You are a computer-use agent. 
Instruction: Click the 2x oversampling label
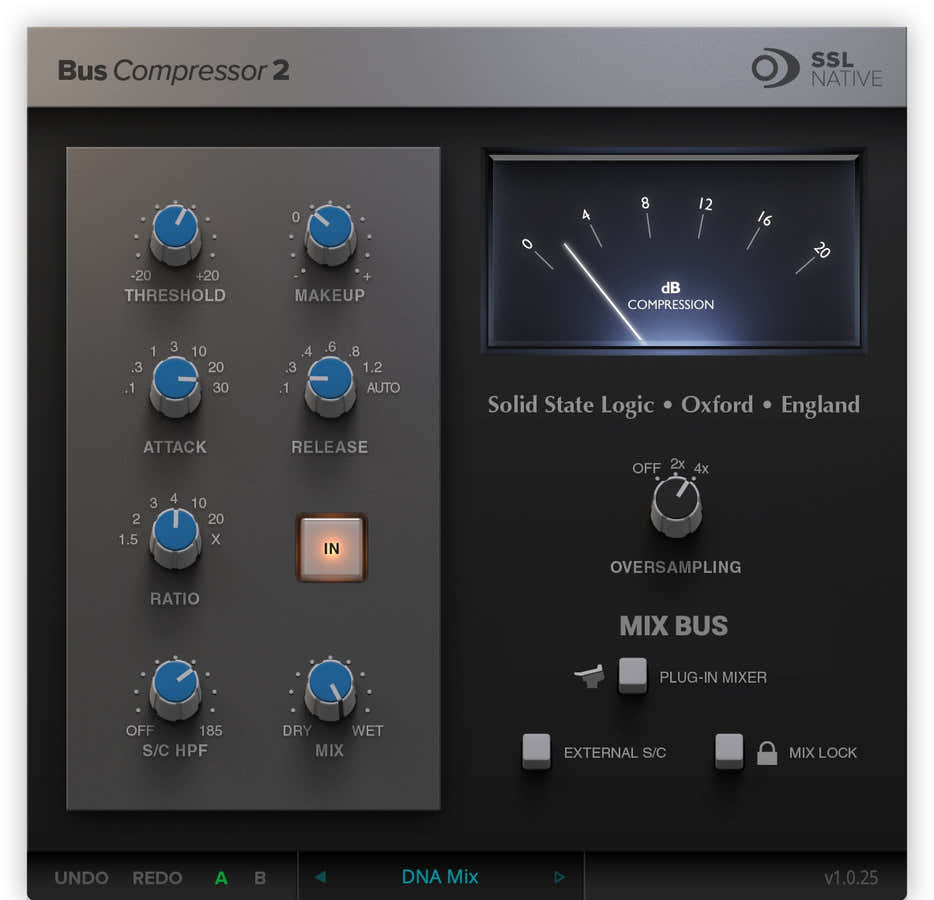point(677,464)
